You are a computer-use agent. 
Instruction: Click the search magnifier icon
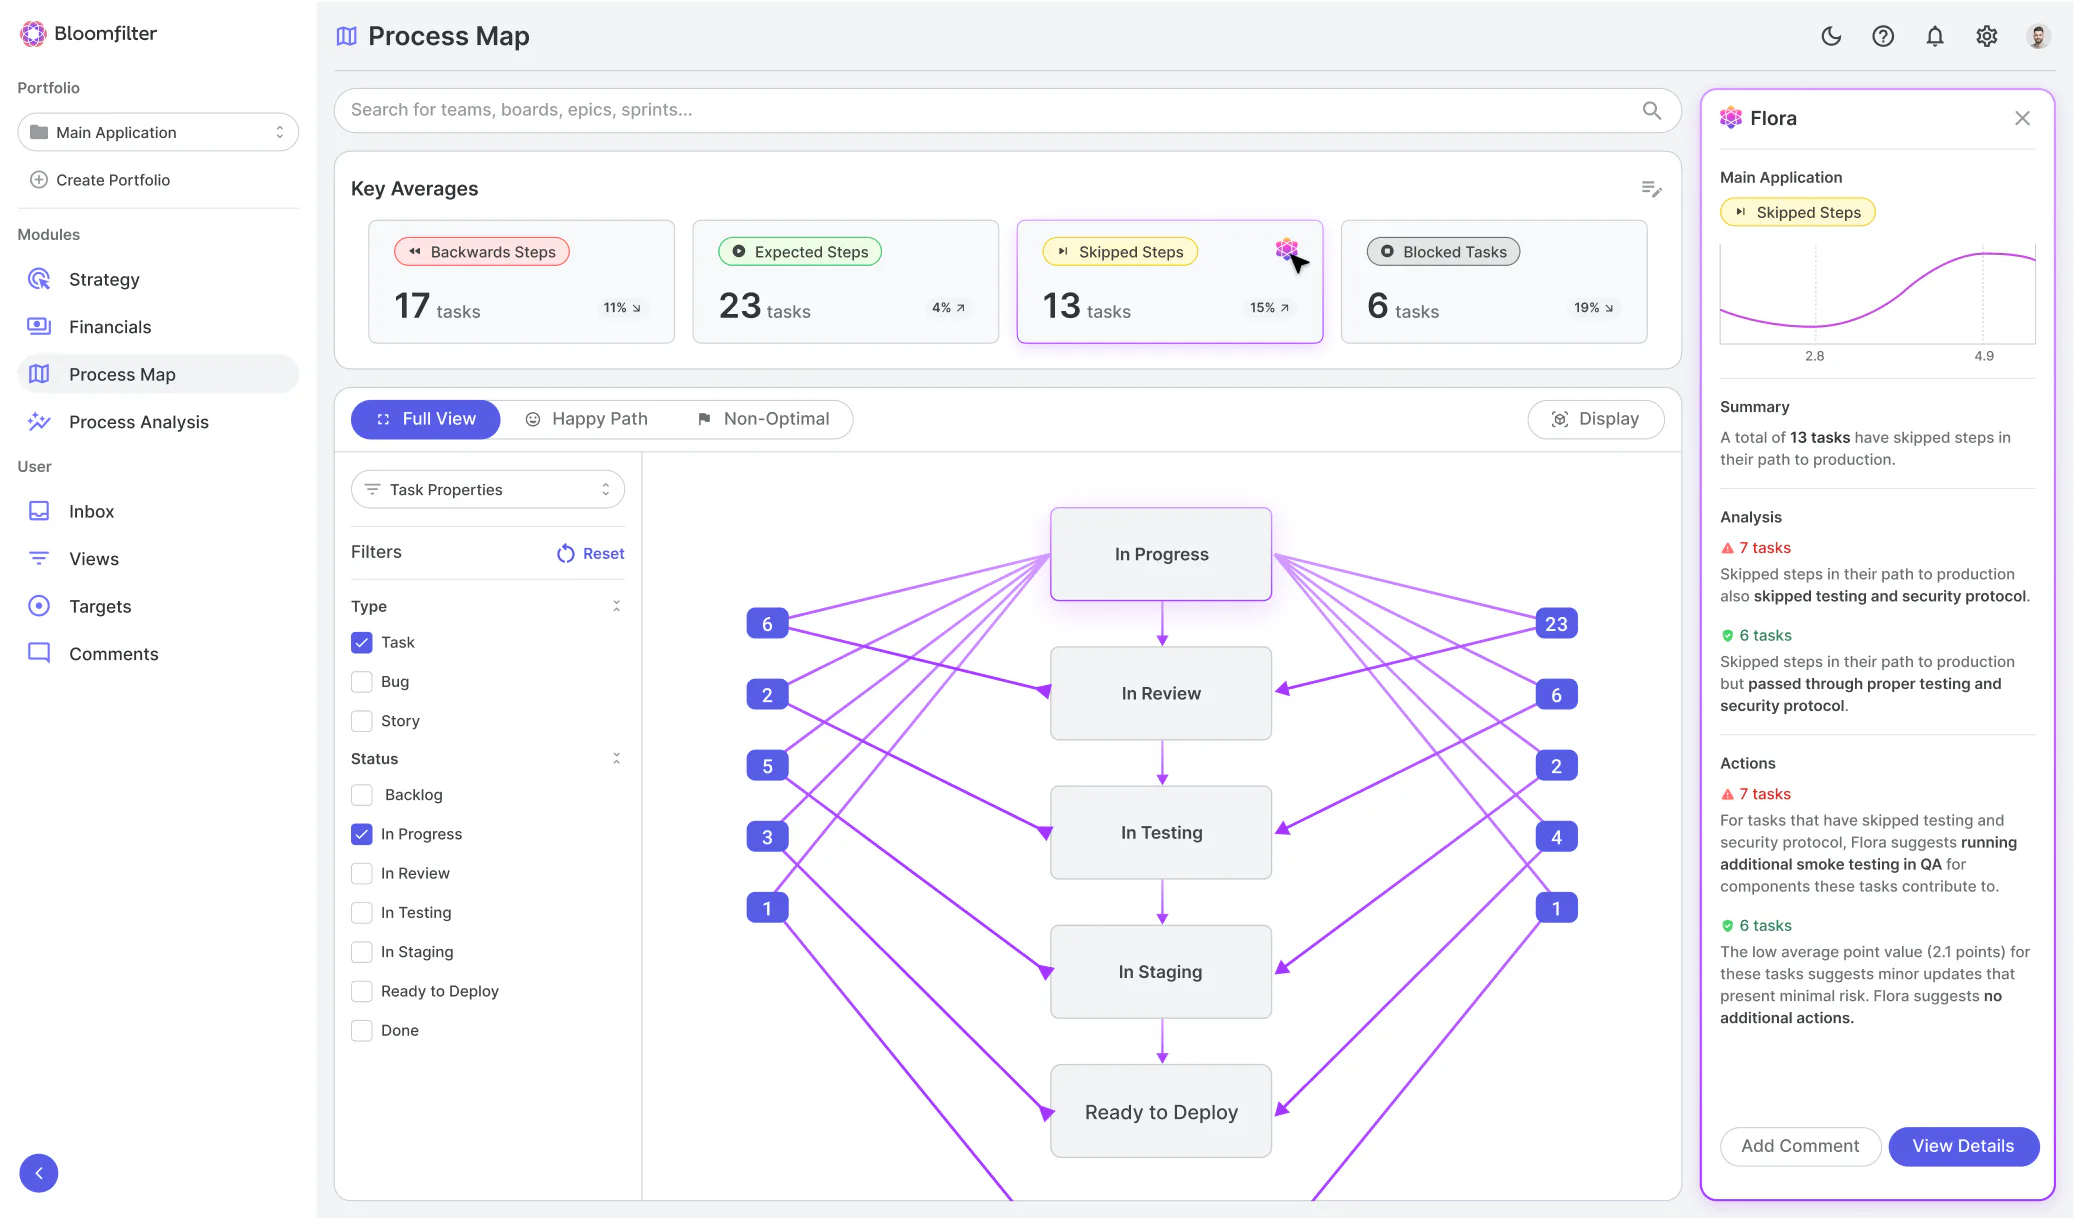click(x=1652, y=110)
